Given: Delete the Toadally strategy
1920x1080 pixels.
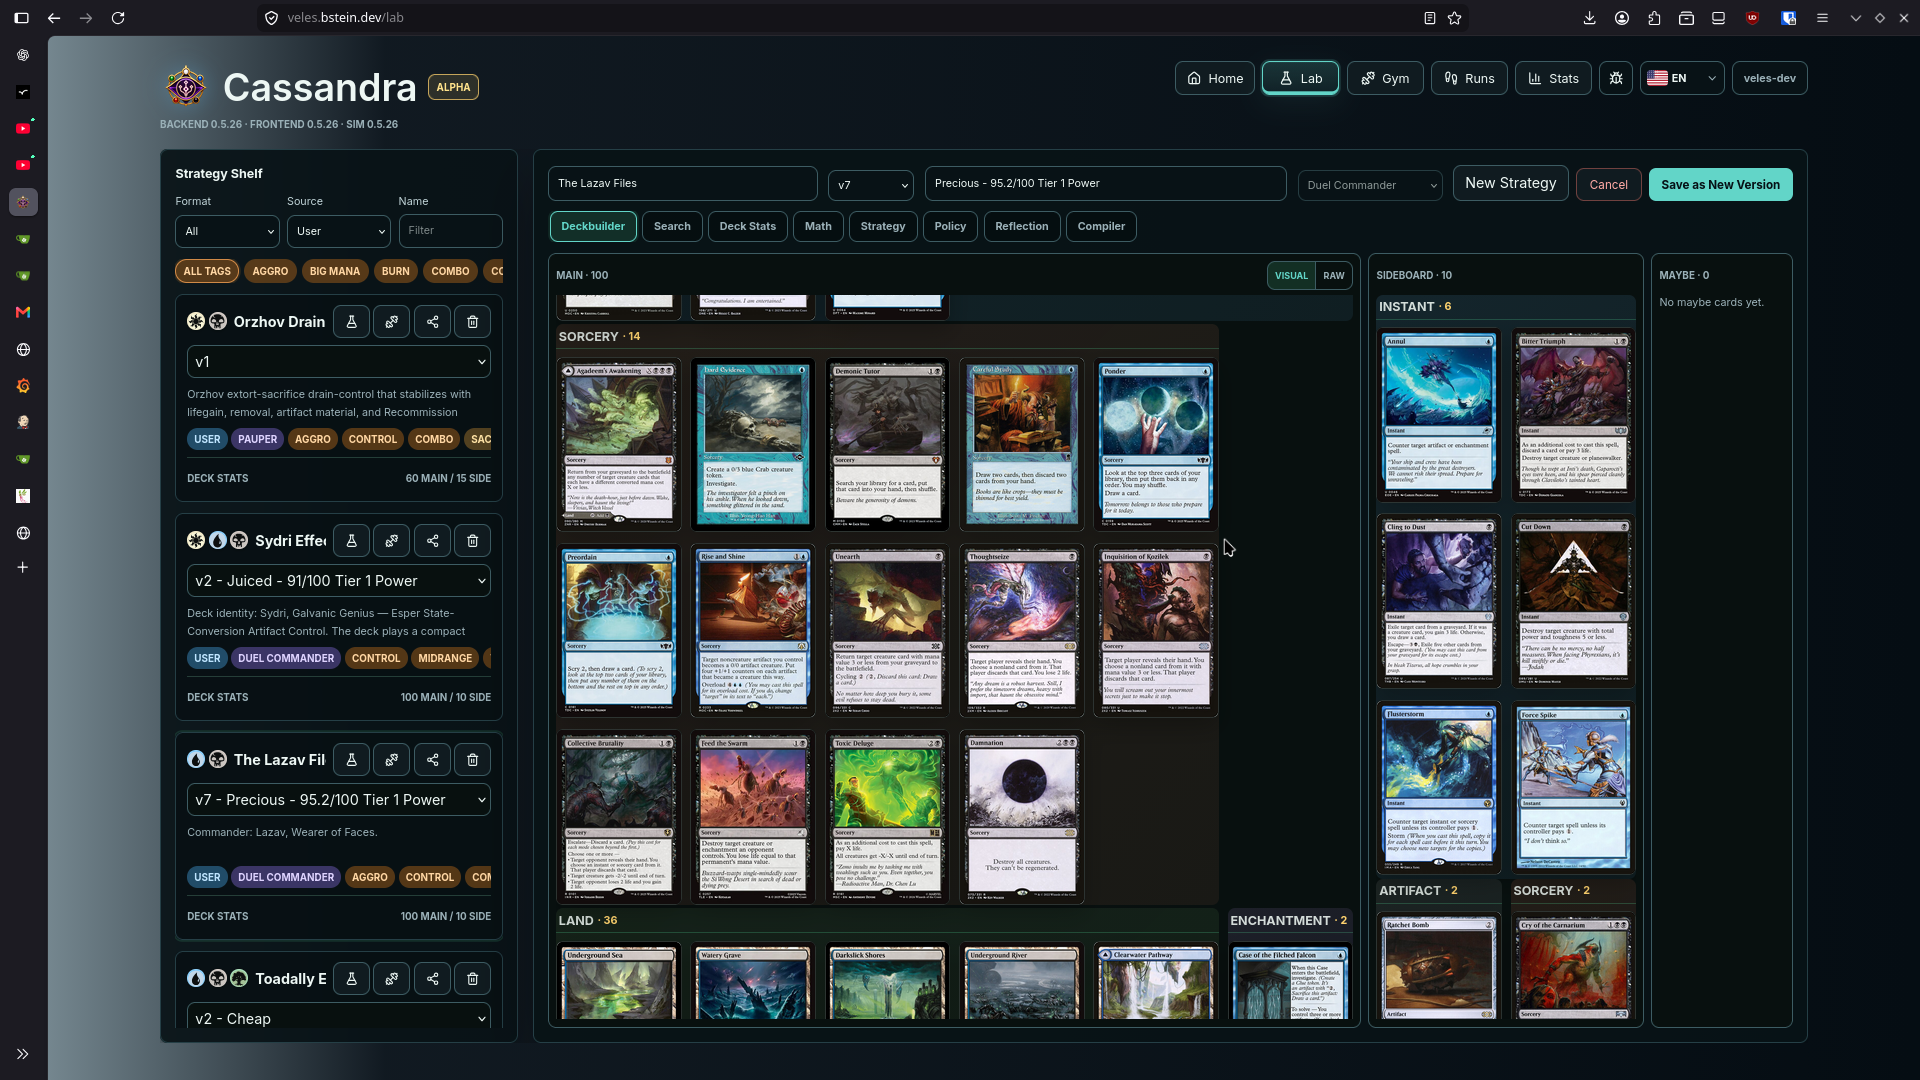Looking at the screenshot, I should (x=473, y=979).
